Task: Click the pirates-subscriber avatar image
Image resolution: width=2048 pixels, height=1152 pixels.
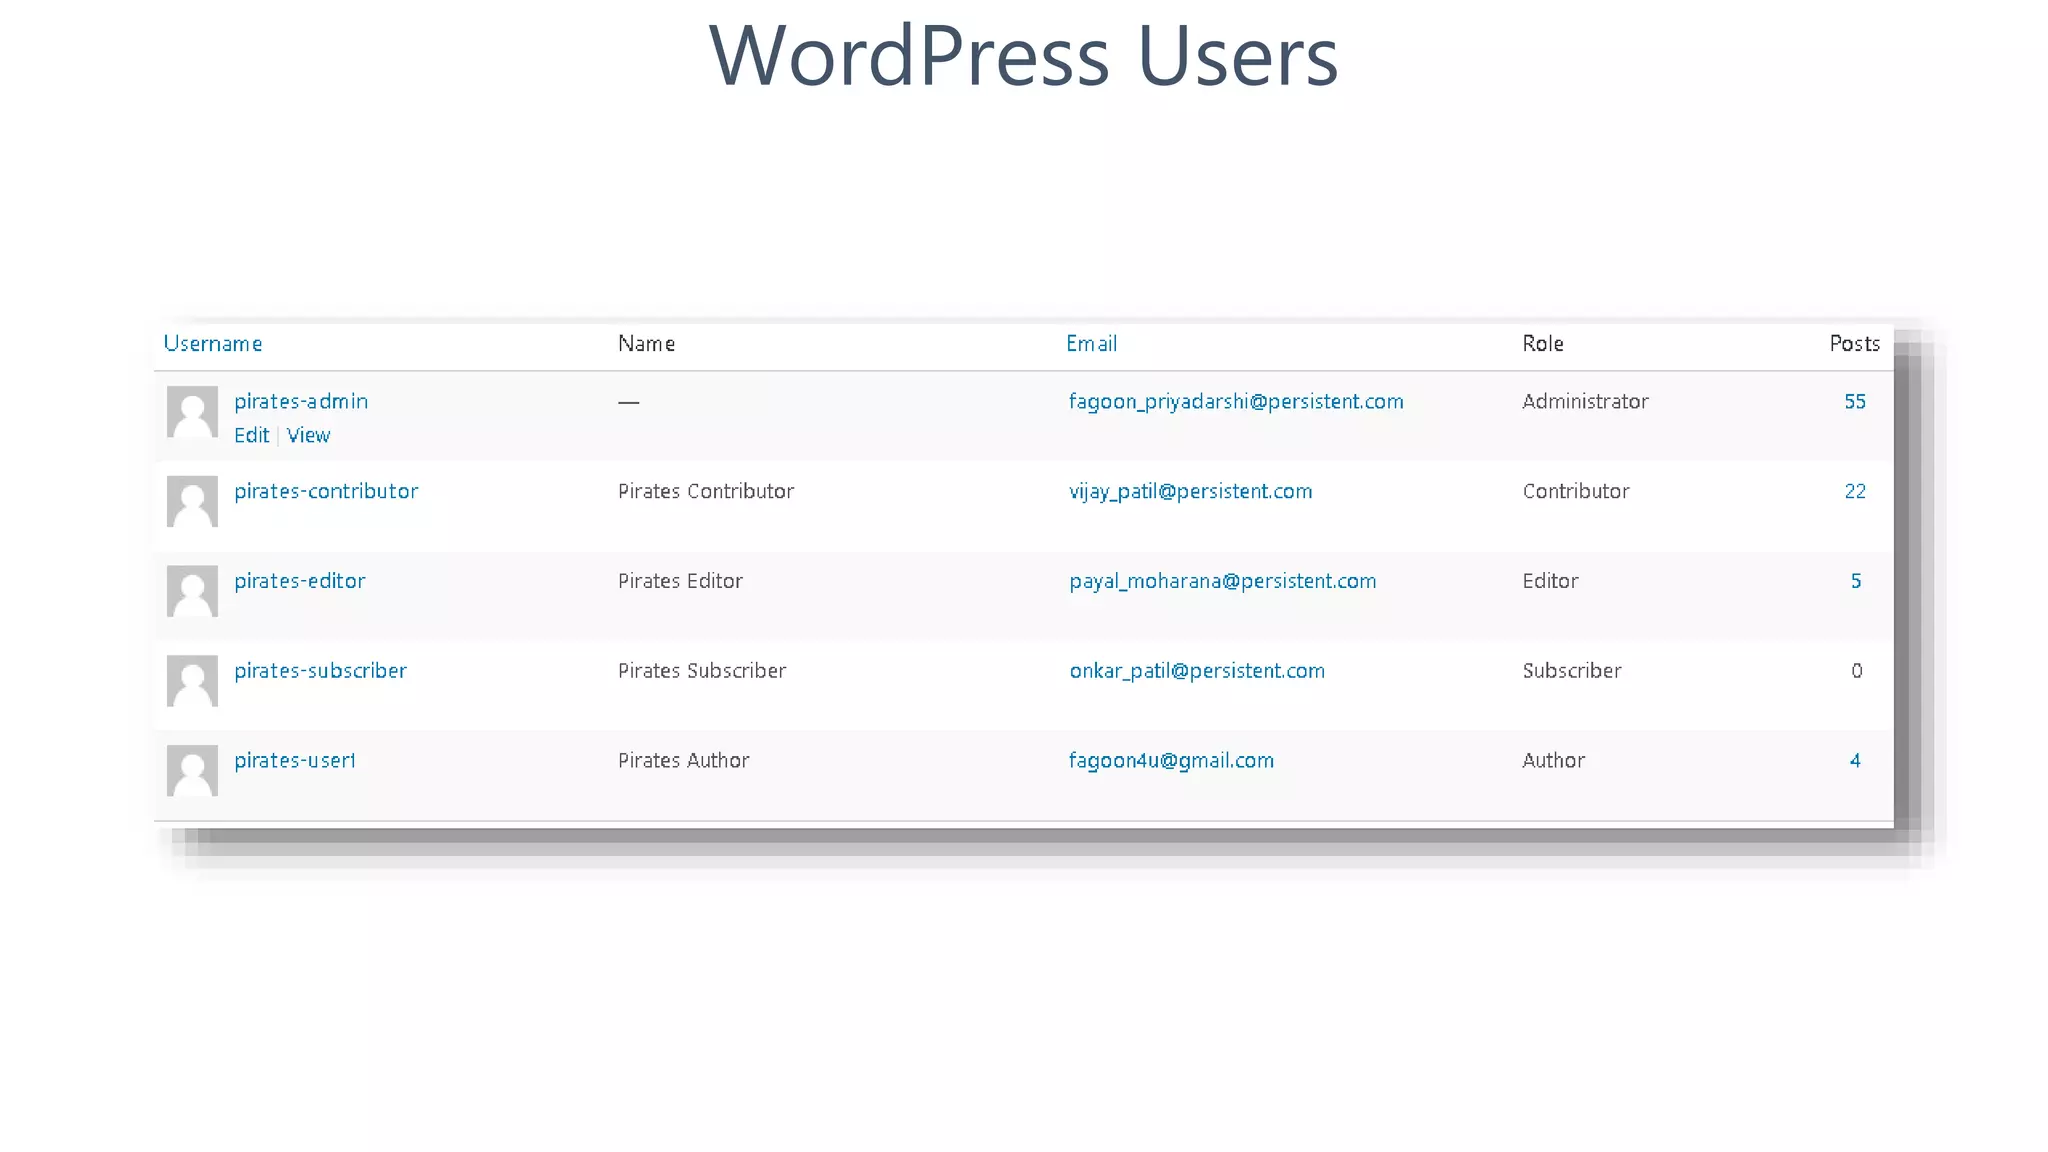Action: coord(192,681)
